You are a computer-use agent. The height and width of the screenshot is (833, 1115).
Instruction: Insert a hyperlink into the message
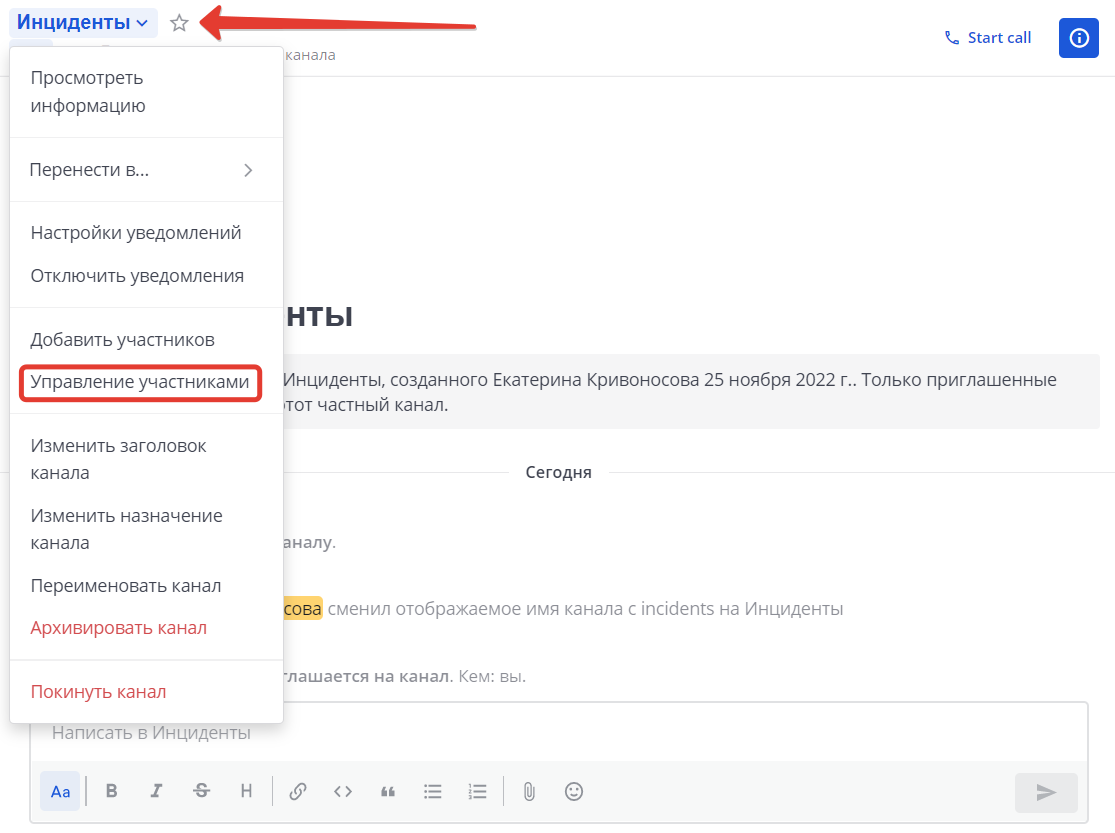(x=297, y=791)
